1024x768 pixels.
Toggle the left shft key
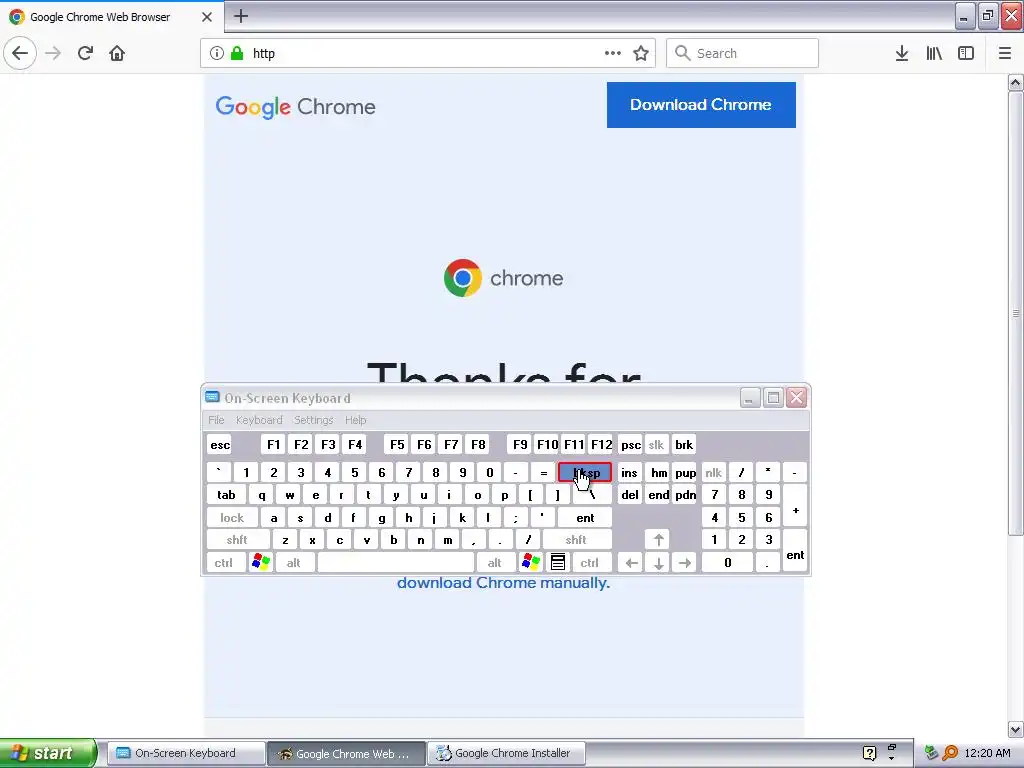(x=238, y=540)
